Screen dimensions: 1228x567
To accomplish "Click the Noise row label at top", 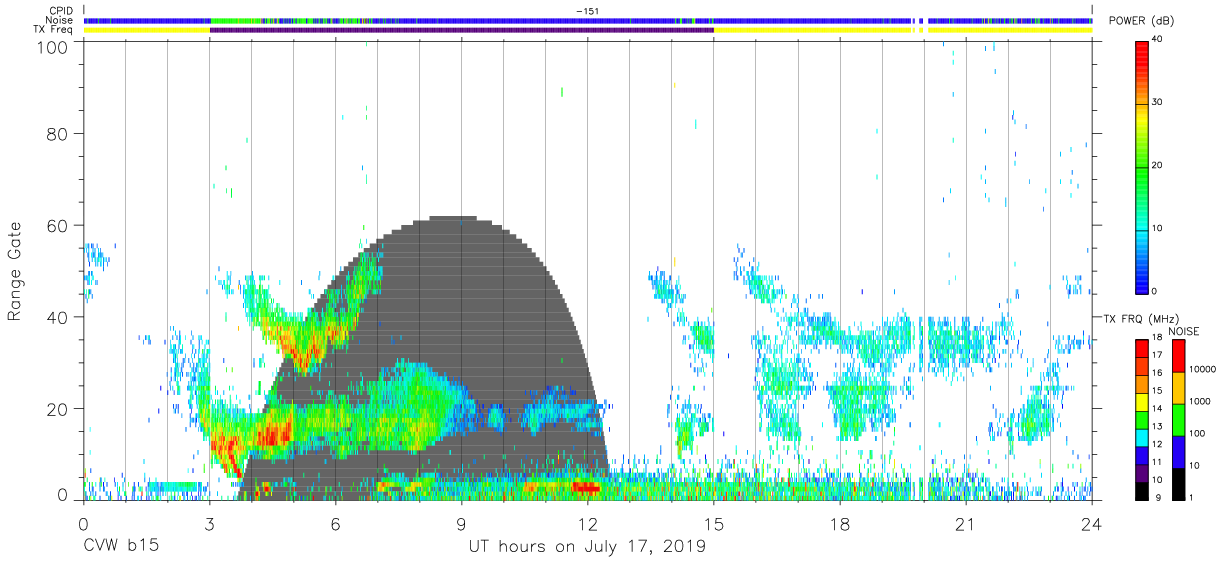I will point(60,20).
